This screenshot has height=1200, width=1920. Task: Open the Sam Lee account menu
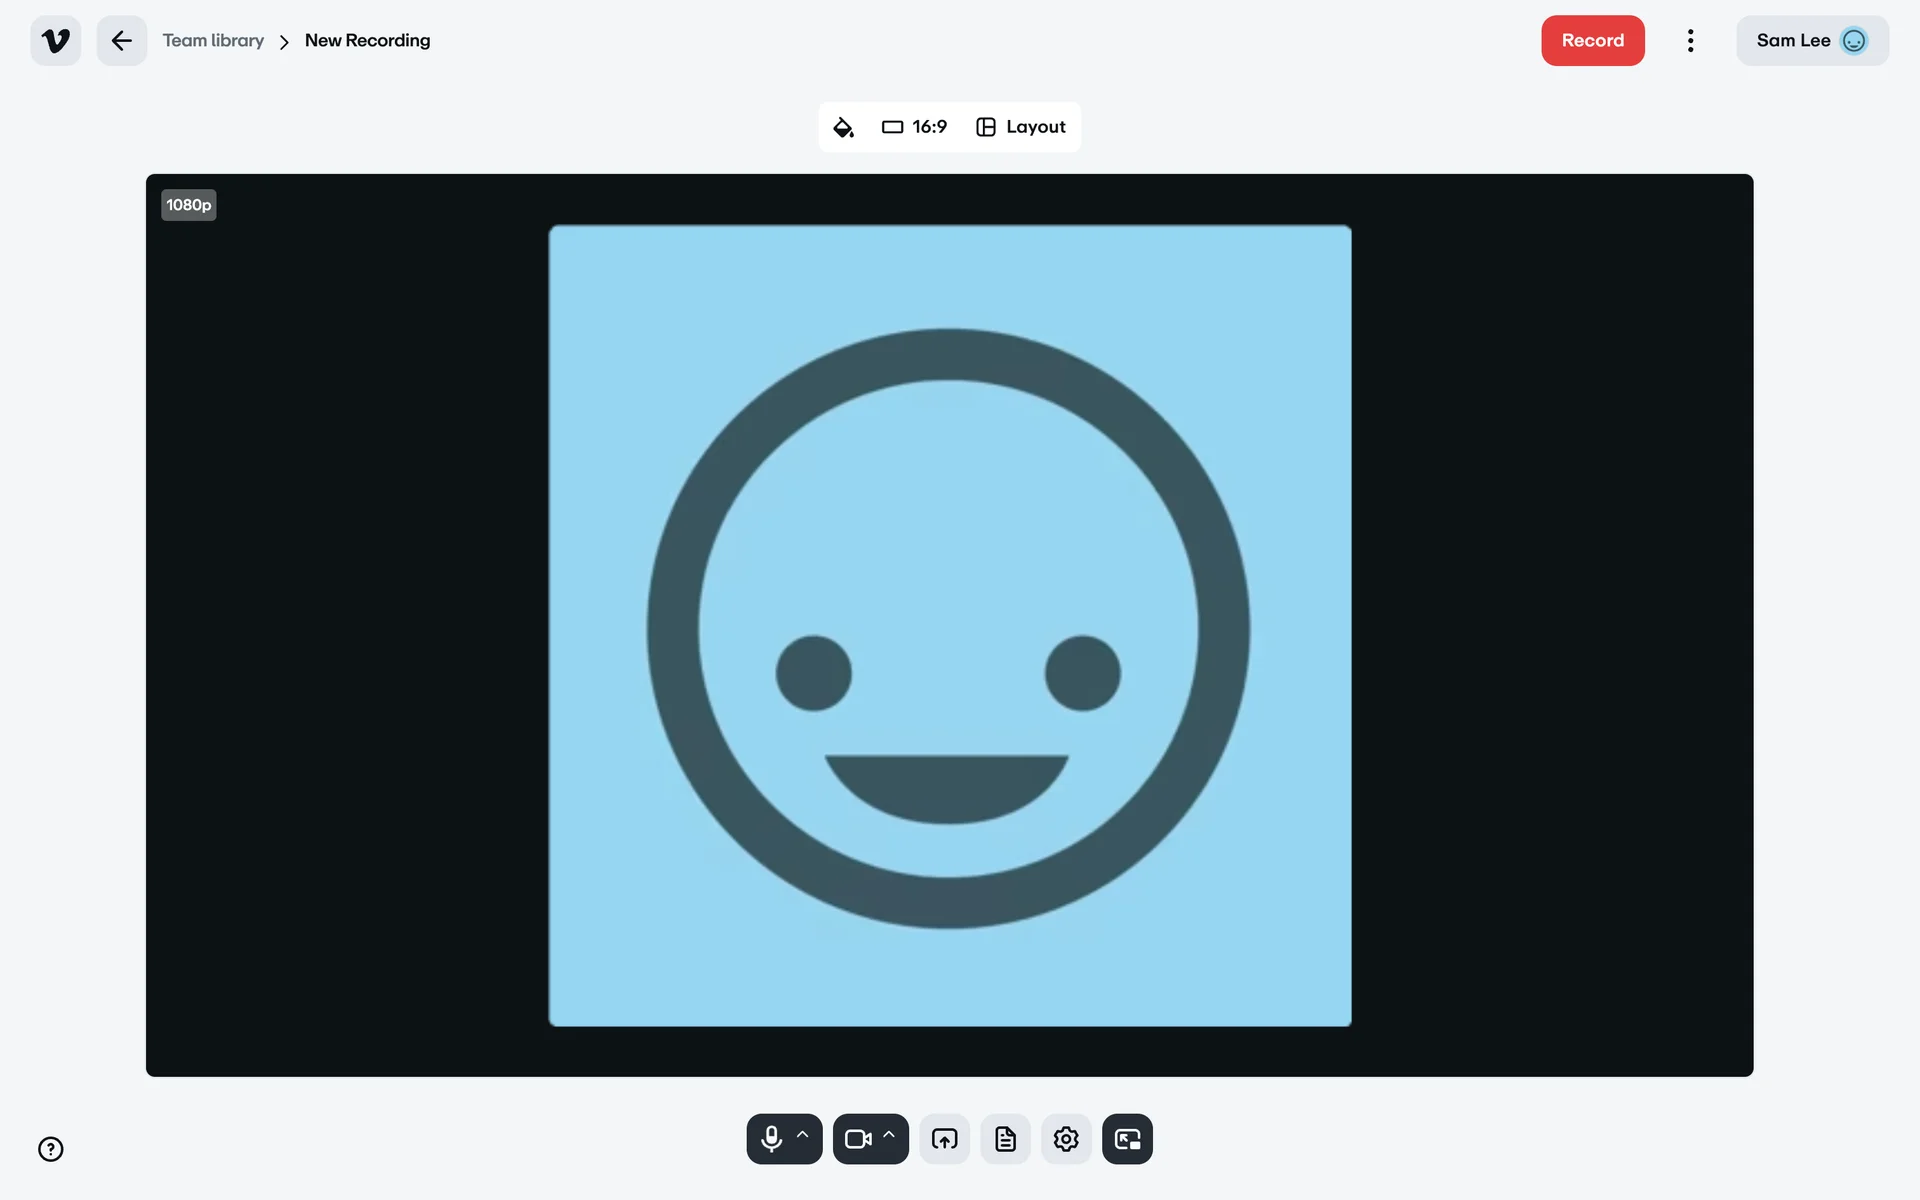pos(1811,41)
